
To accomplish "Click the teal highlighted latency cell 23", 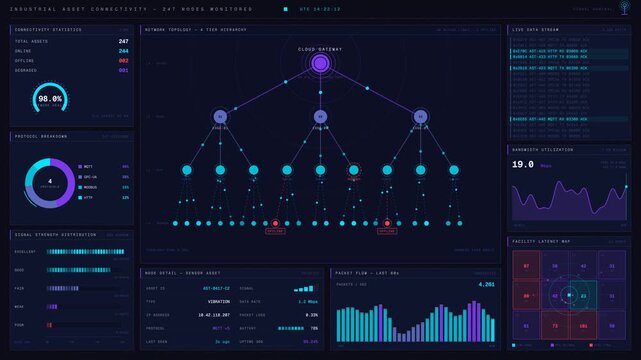I will (583, 295).
